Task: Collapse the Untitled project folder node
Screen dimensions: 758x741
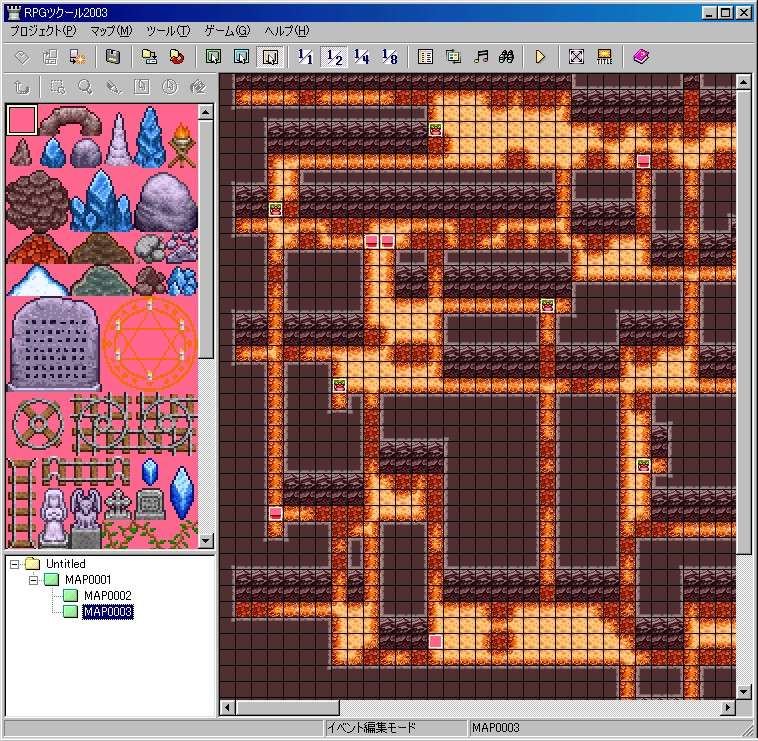Action: click(15, 564)
